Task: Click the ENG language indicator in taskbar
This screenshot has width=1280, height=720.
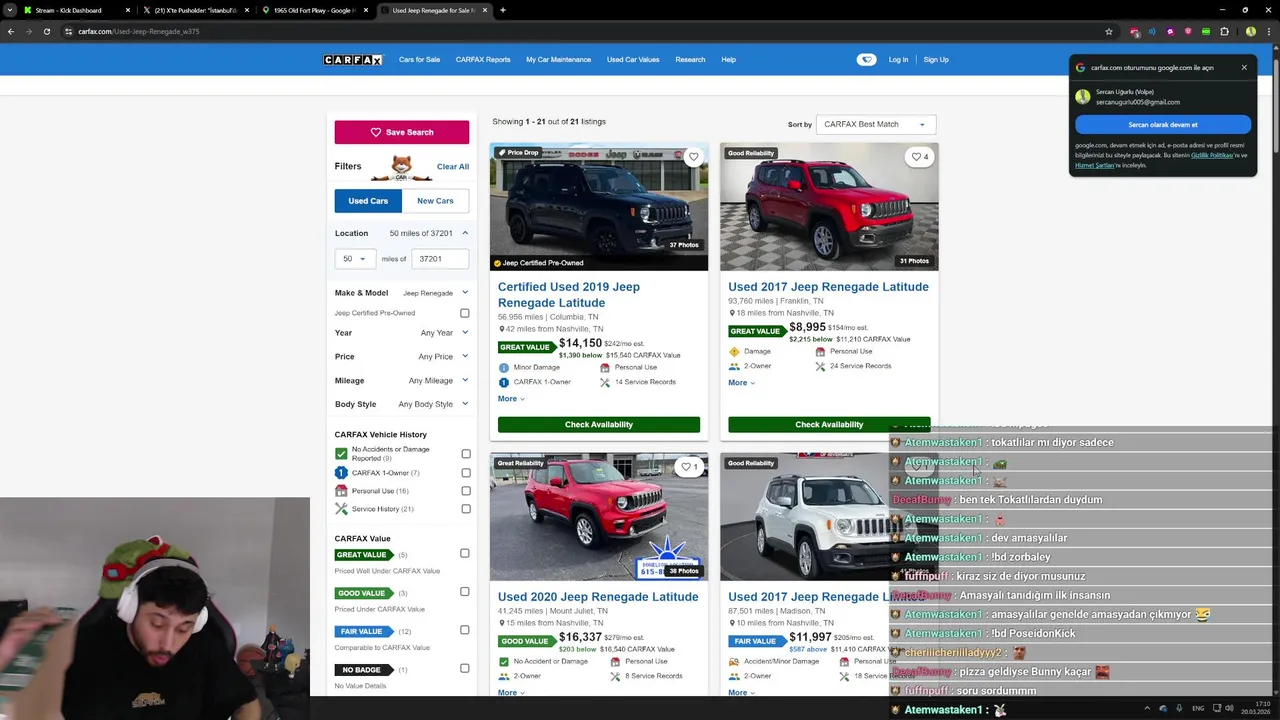Action: (x=1198, y=709)
